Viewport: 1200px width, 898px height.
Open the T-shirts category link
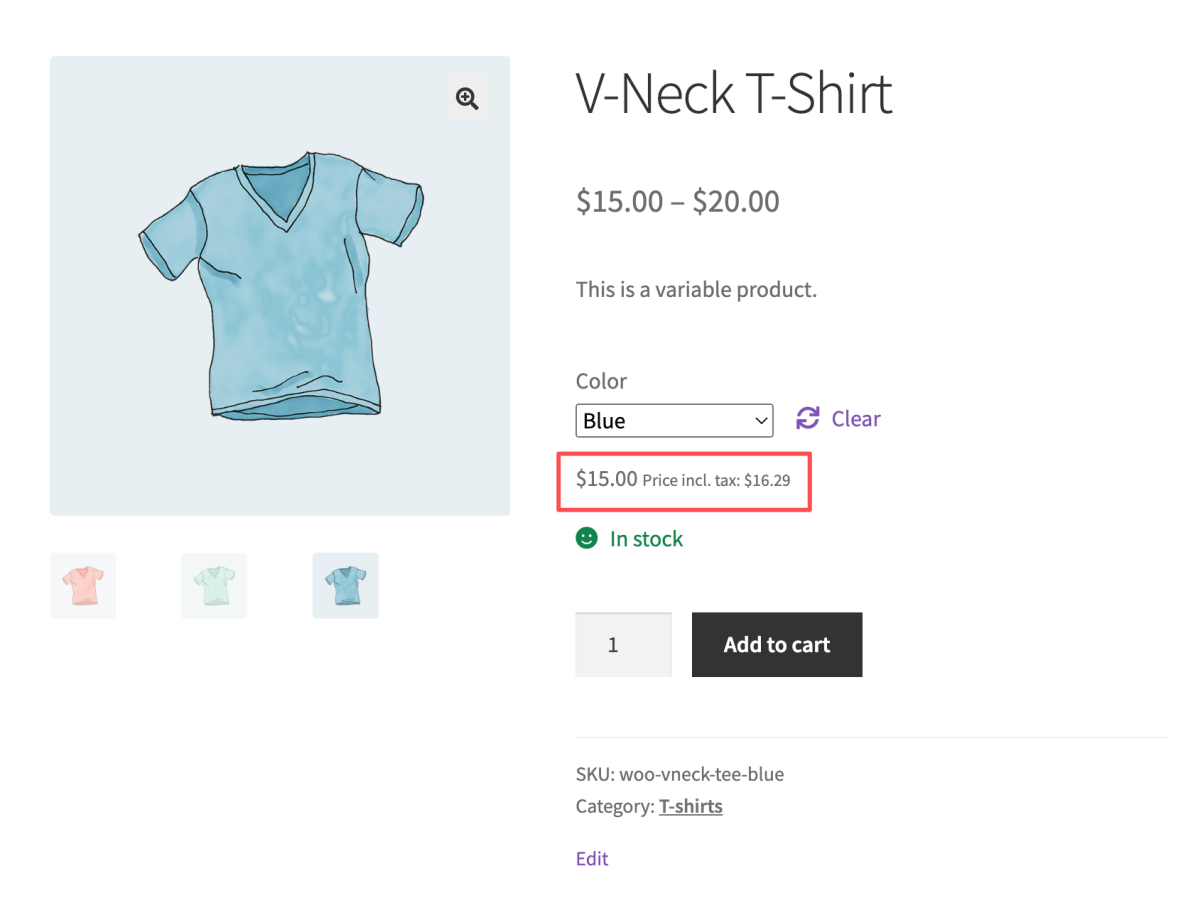click(x=691, y=805)
